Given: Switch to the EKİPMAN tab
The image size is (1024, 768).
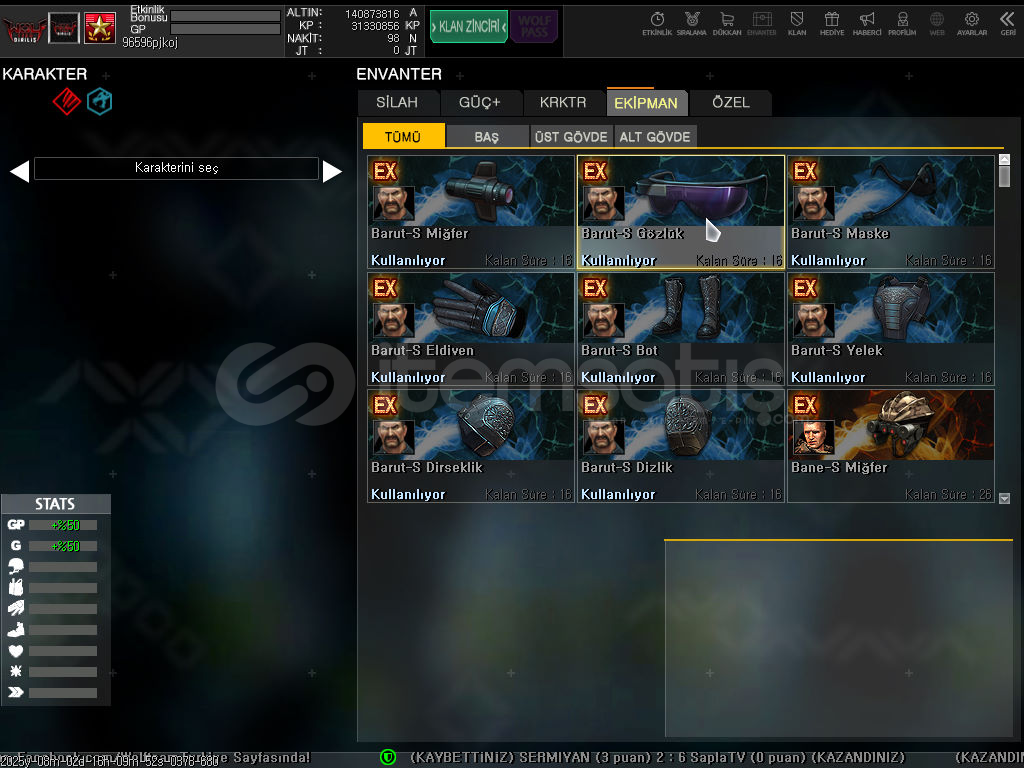Looking at the screenshot, I should 646,103.
